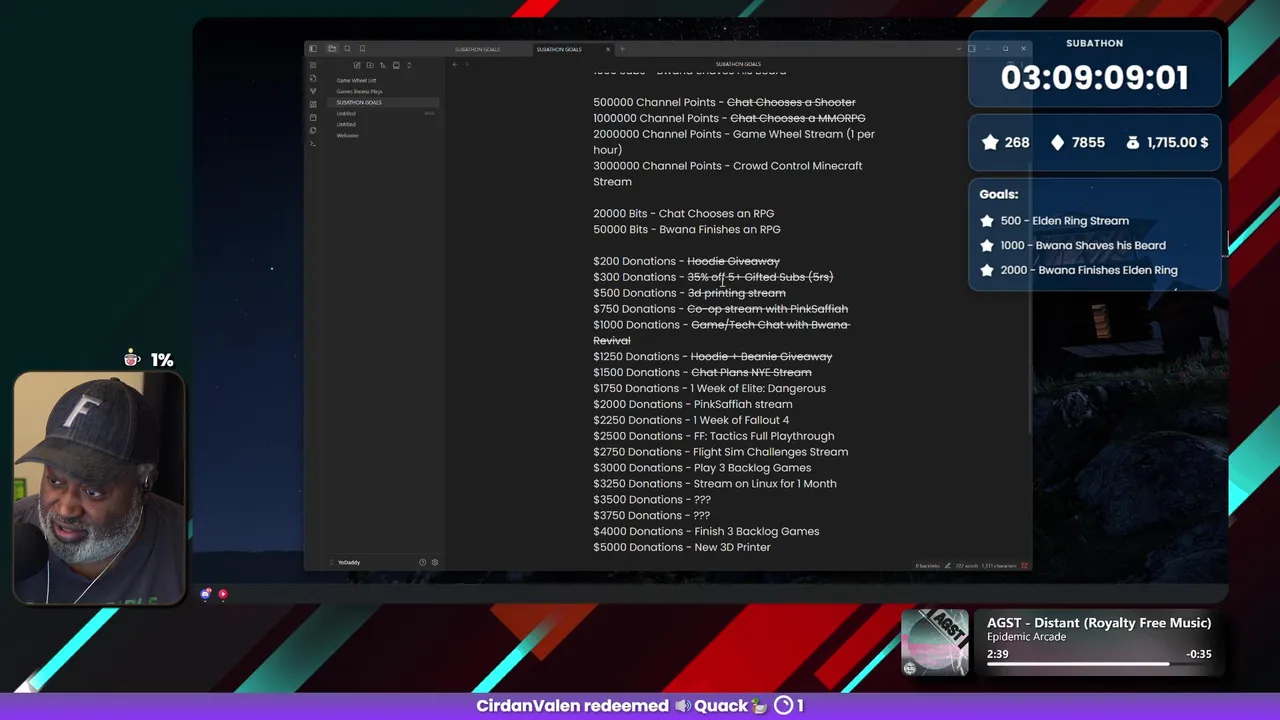Image resolution: width=1280 pixels, height=720 pixels.
Task: Click the '$4000 Donations - Finish 3 Backlog Games' line
Action: click(x=706, y=531)
